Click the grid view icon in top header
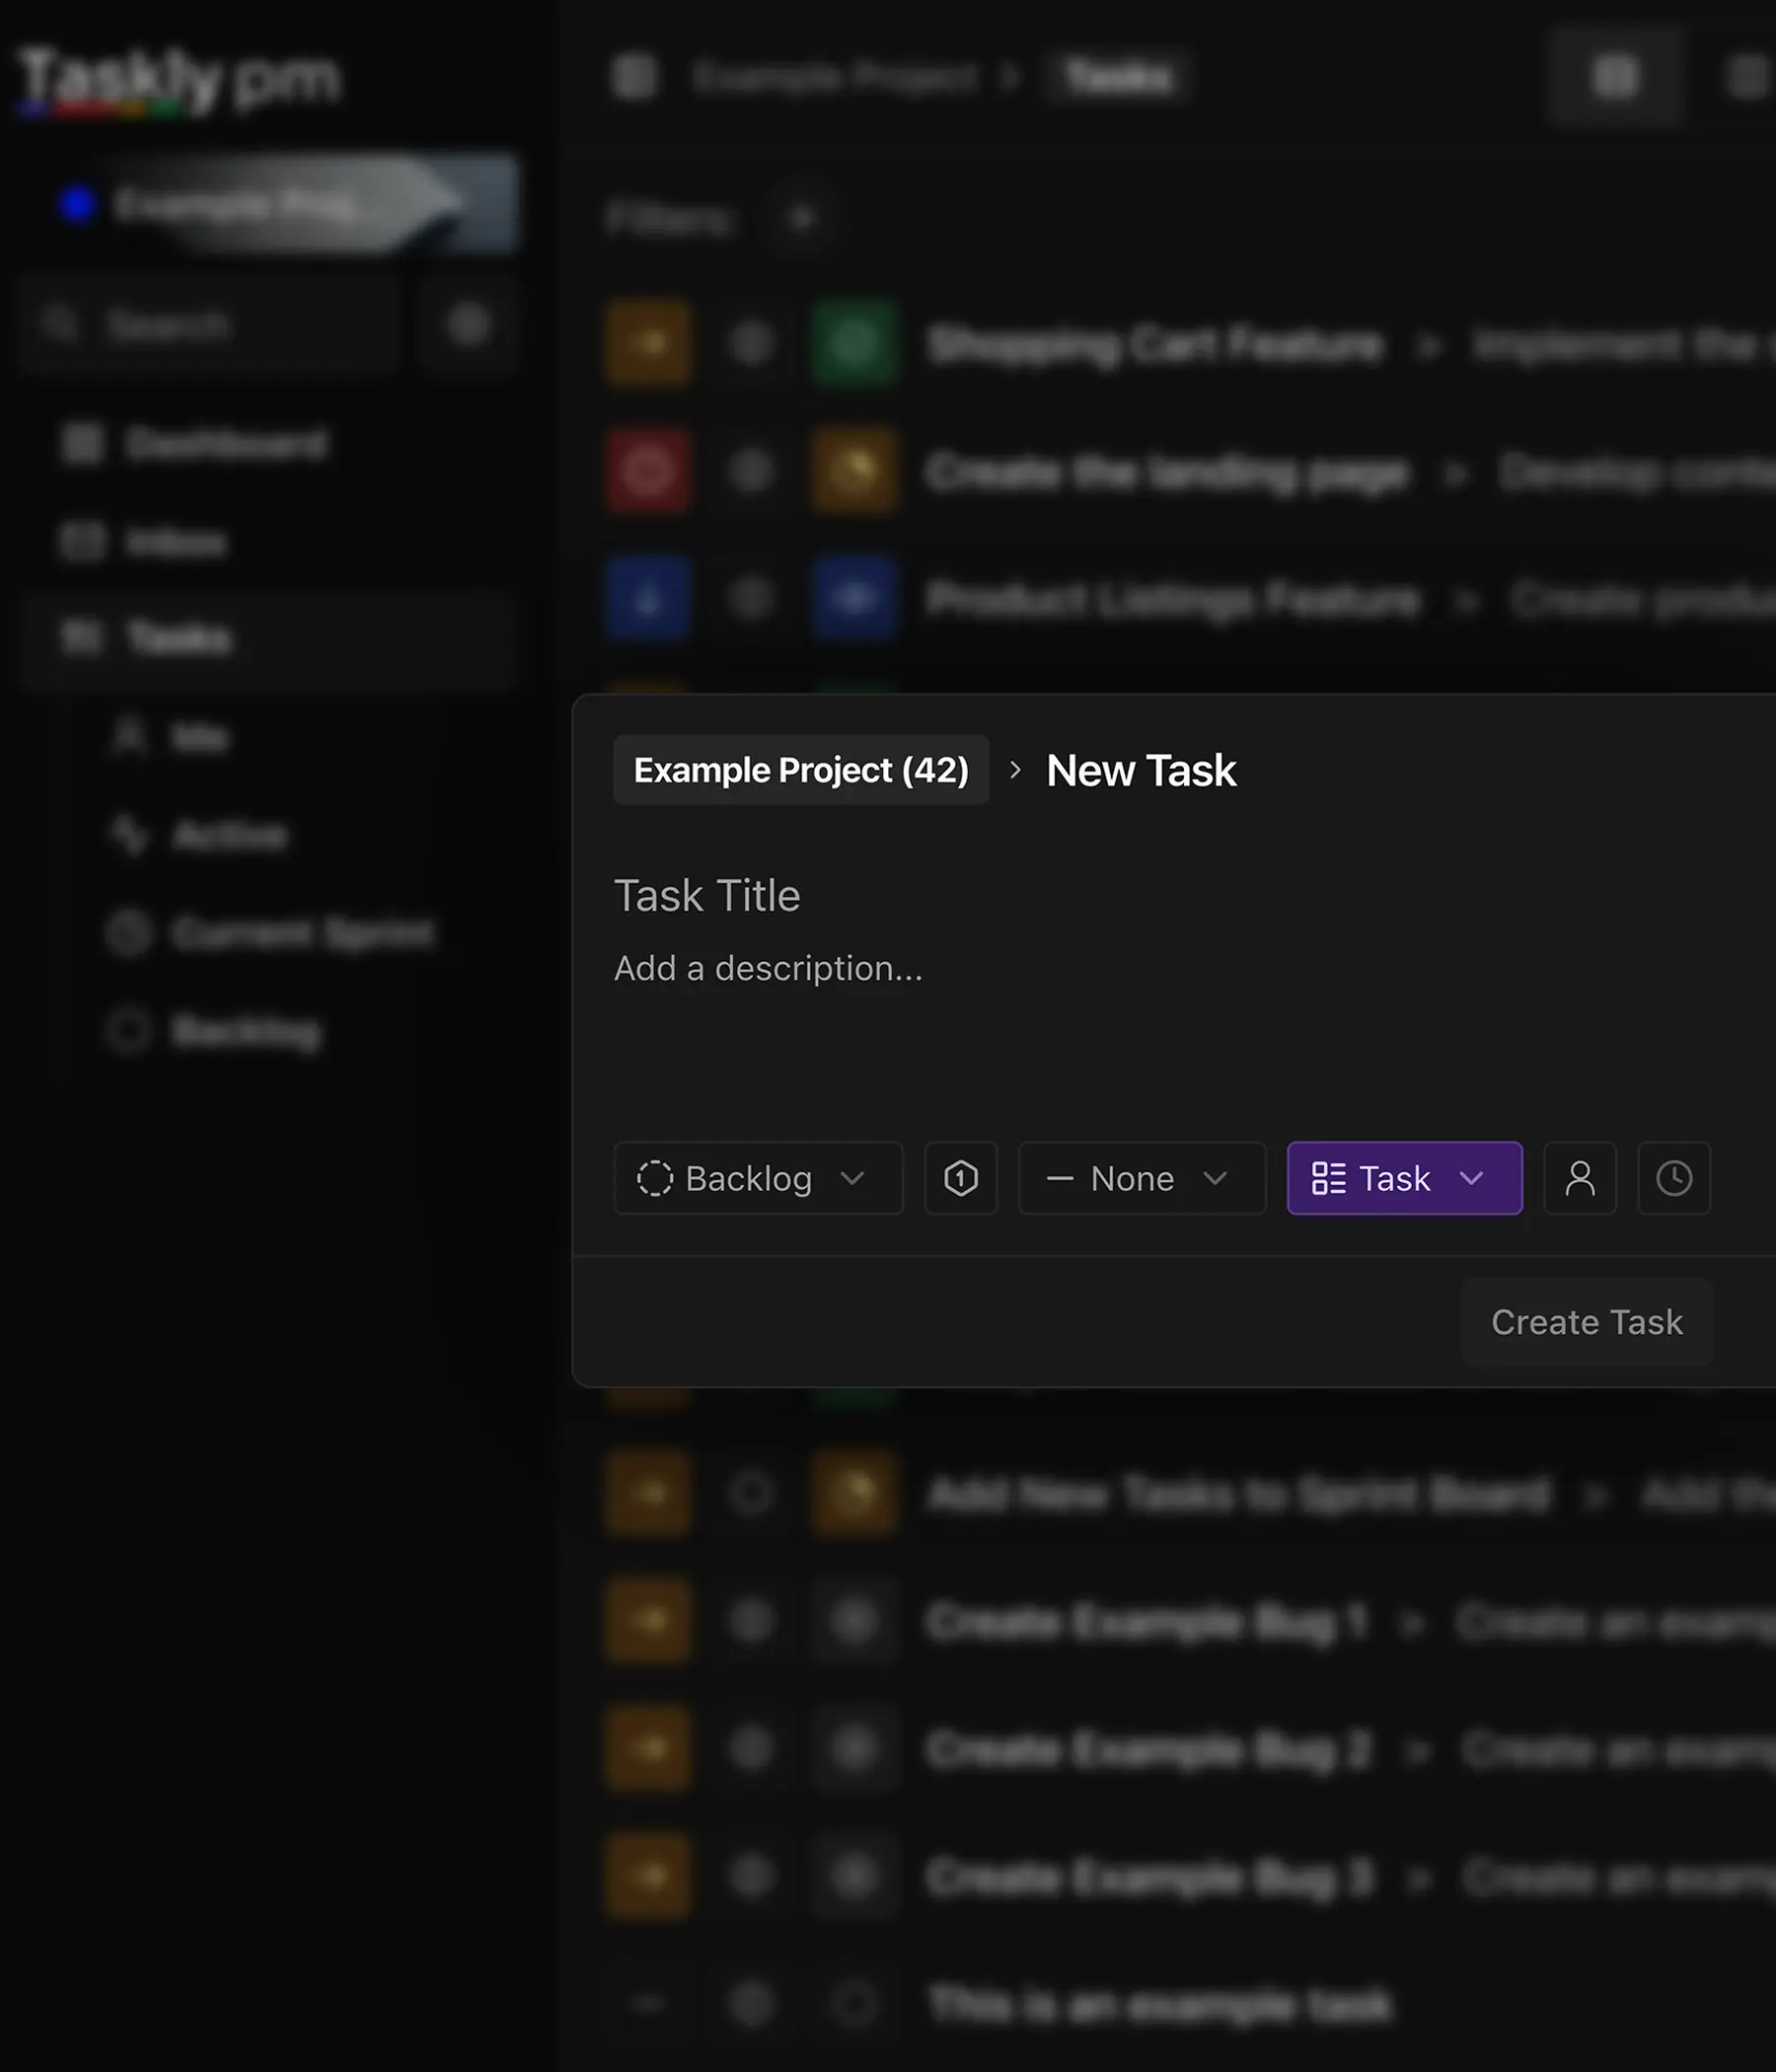The image size is (1776, 2072). coord(1616,76)
